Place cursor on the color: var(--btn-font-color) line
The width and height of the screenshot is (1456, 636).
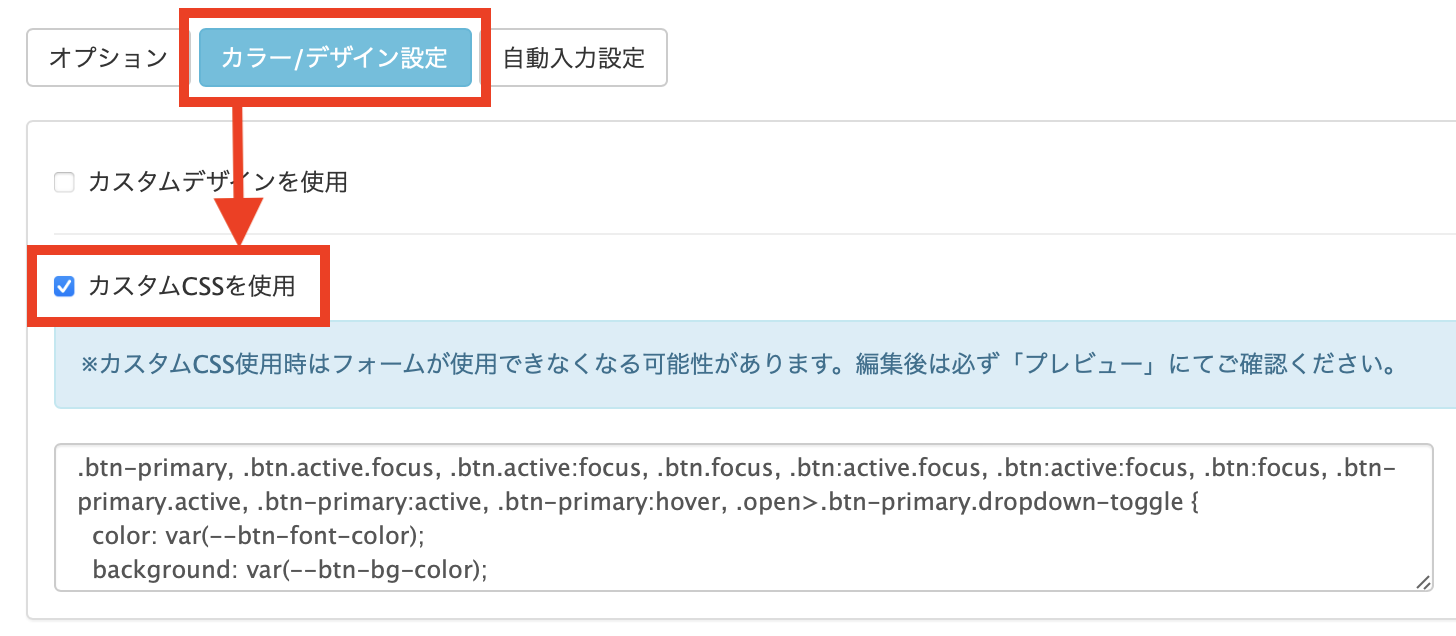[258, 536]
